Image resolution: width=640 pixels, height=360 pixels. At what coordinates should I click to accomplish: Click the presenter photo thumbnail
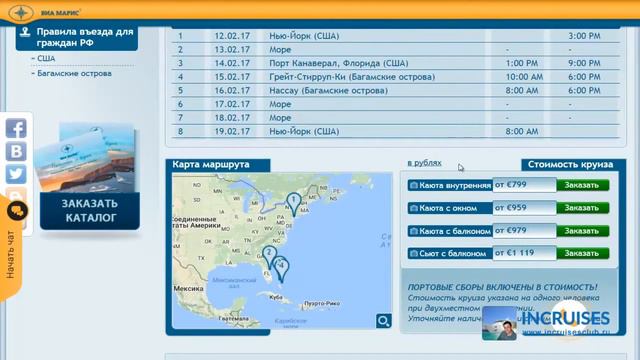point(499,323)
